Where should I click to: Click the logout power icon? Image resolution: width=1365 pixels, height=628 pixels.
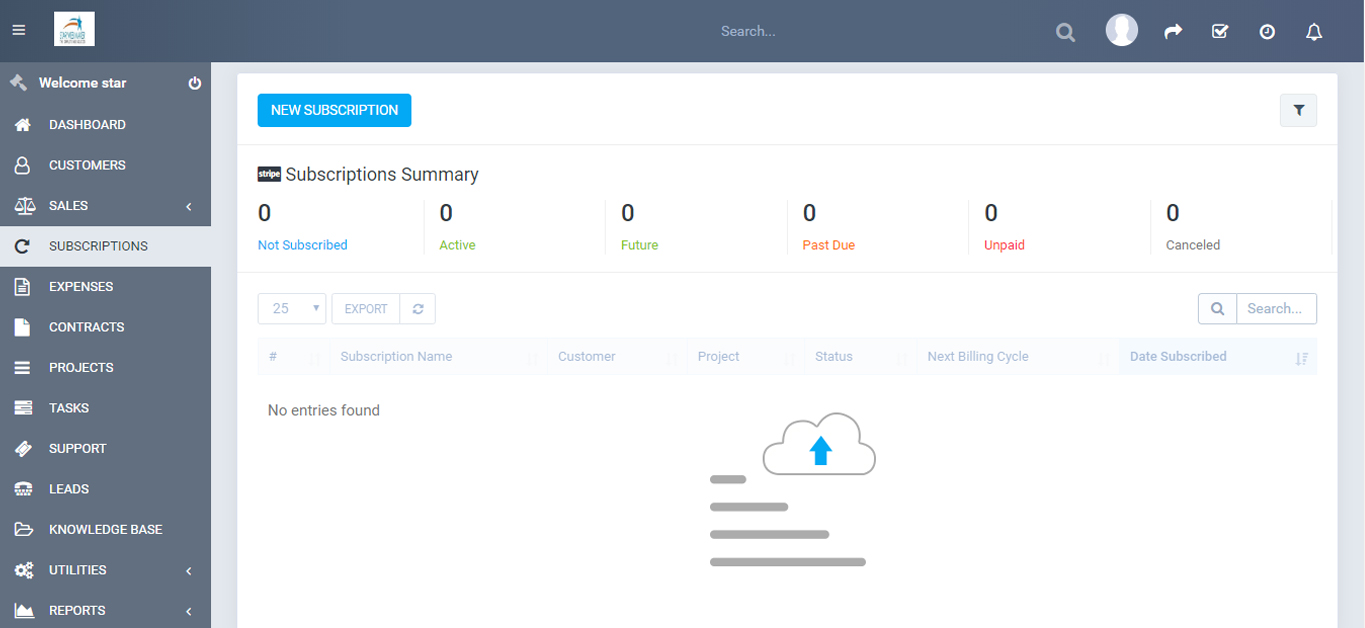click(195, 83)
